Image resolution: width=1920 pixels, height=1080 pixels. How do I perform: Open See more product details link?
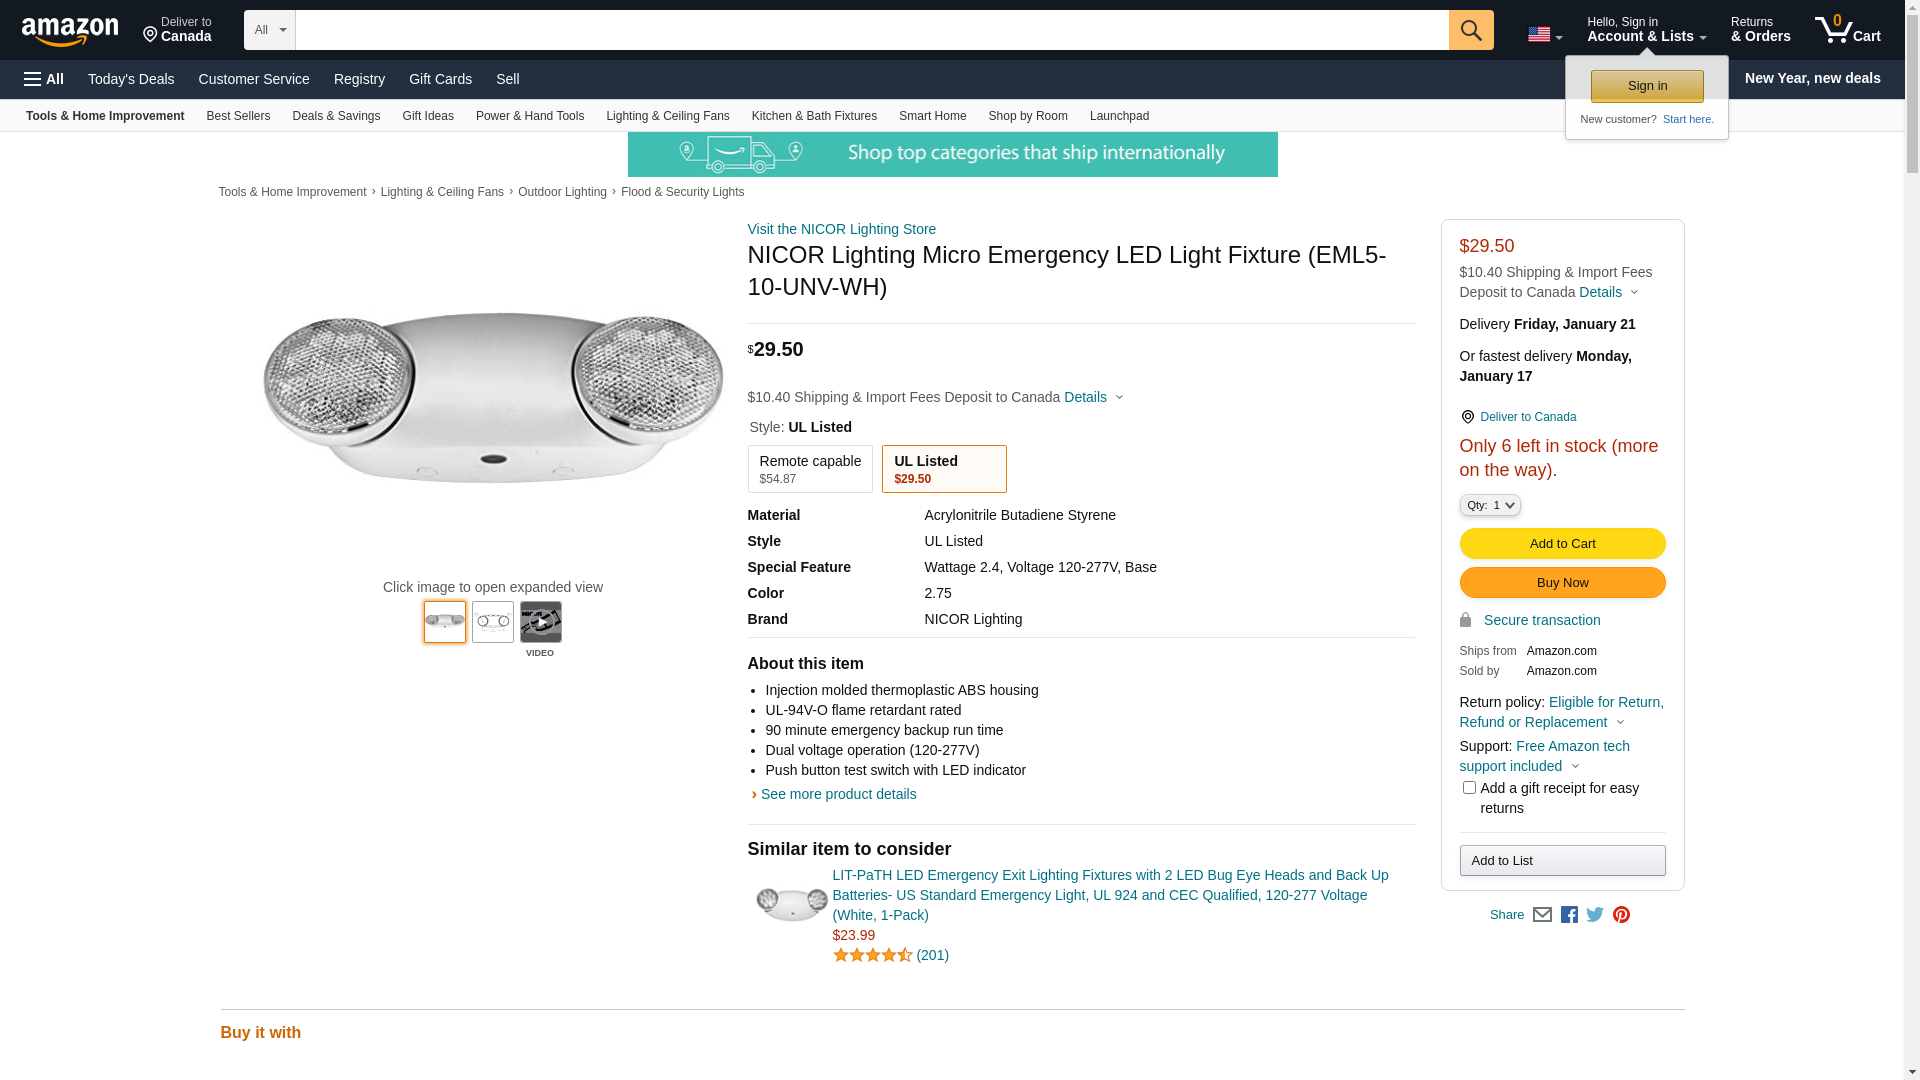(838, 794)
